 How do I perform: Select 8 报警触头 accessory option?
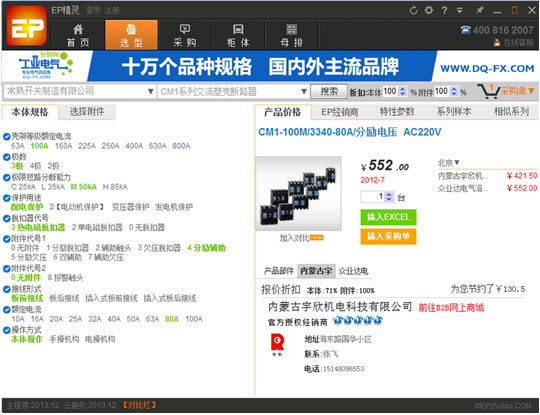tap(65, 278)
